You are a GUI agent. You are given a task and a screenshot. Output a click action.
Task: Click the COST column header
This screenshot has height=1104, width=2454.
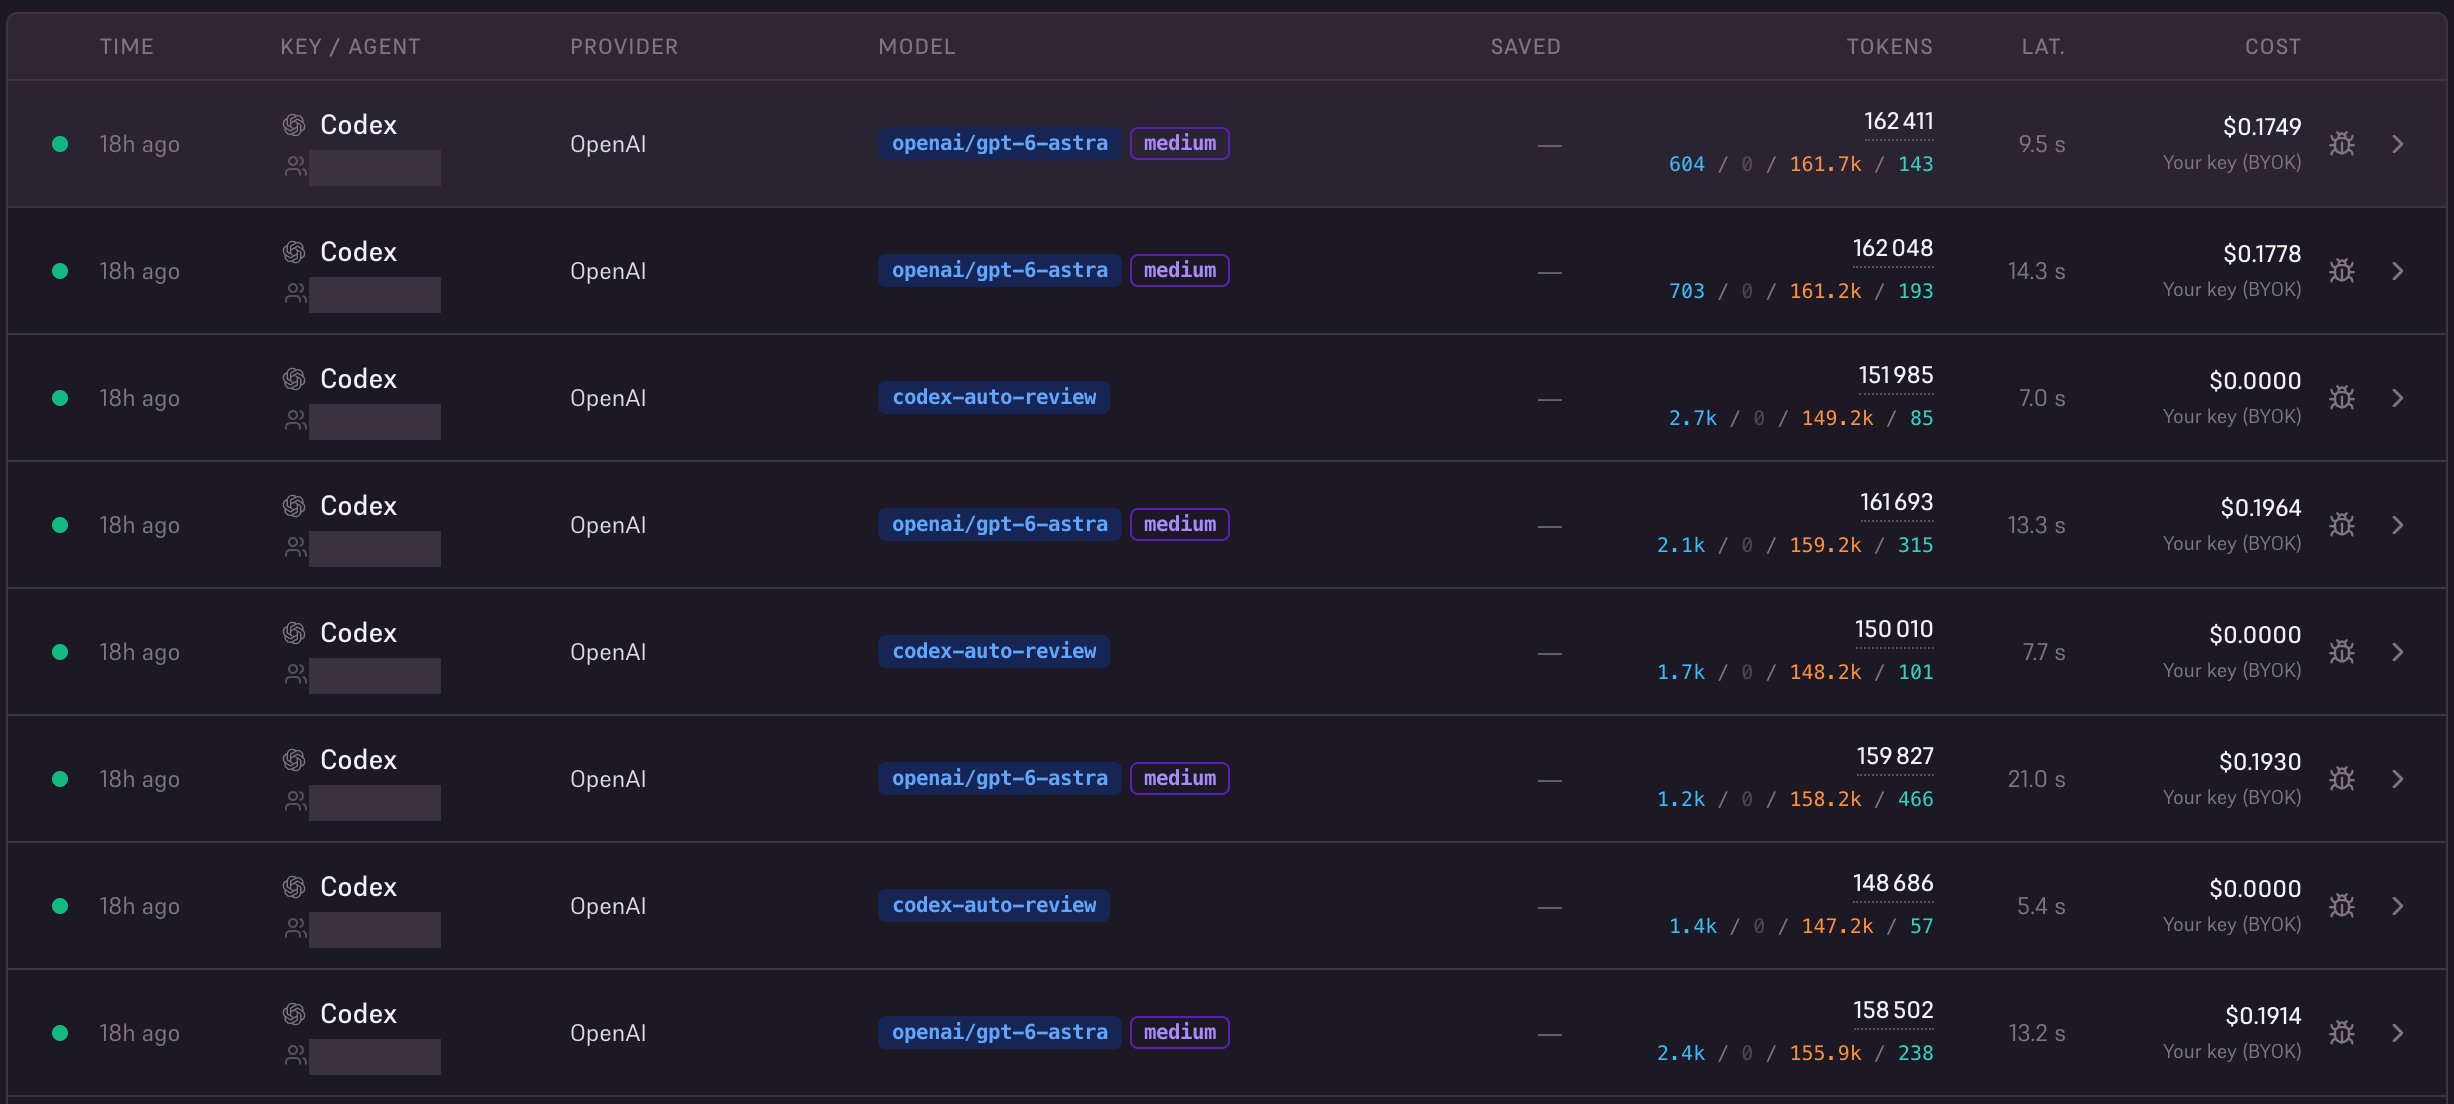[x=2272, y=47]
